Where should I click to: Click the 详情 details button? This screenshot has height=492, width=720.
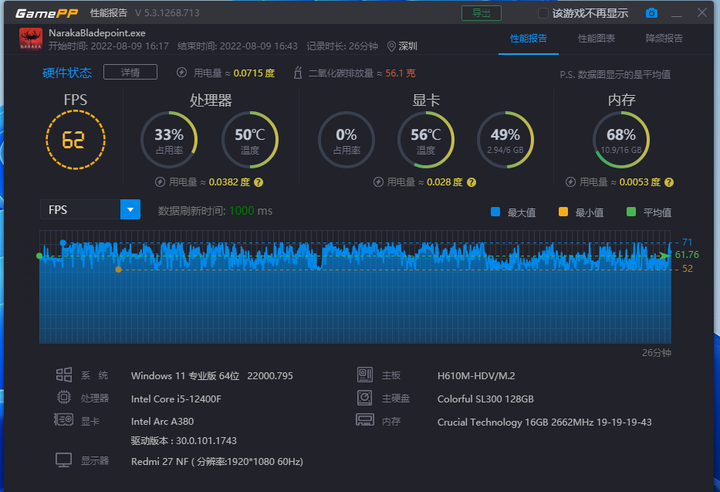point(130,72)
